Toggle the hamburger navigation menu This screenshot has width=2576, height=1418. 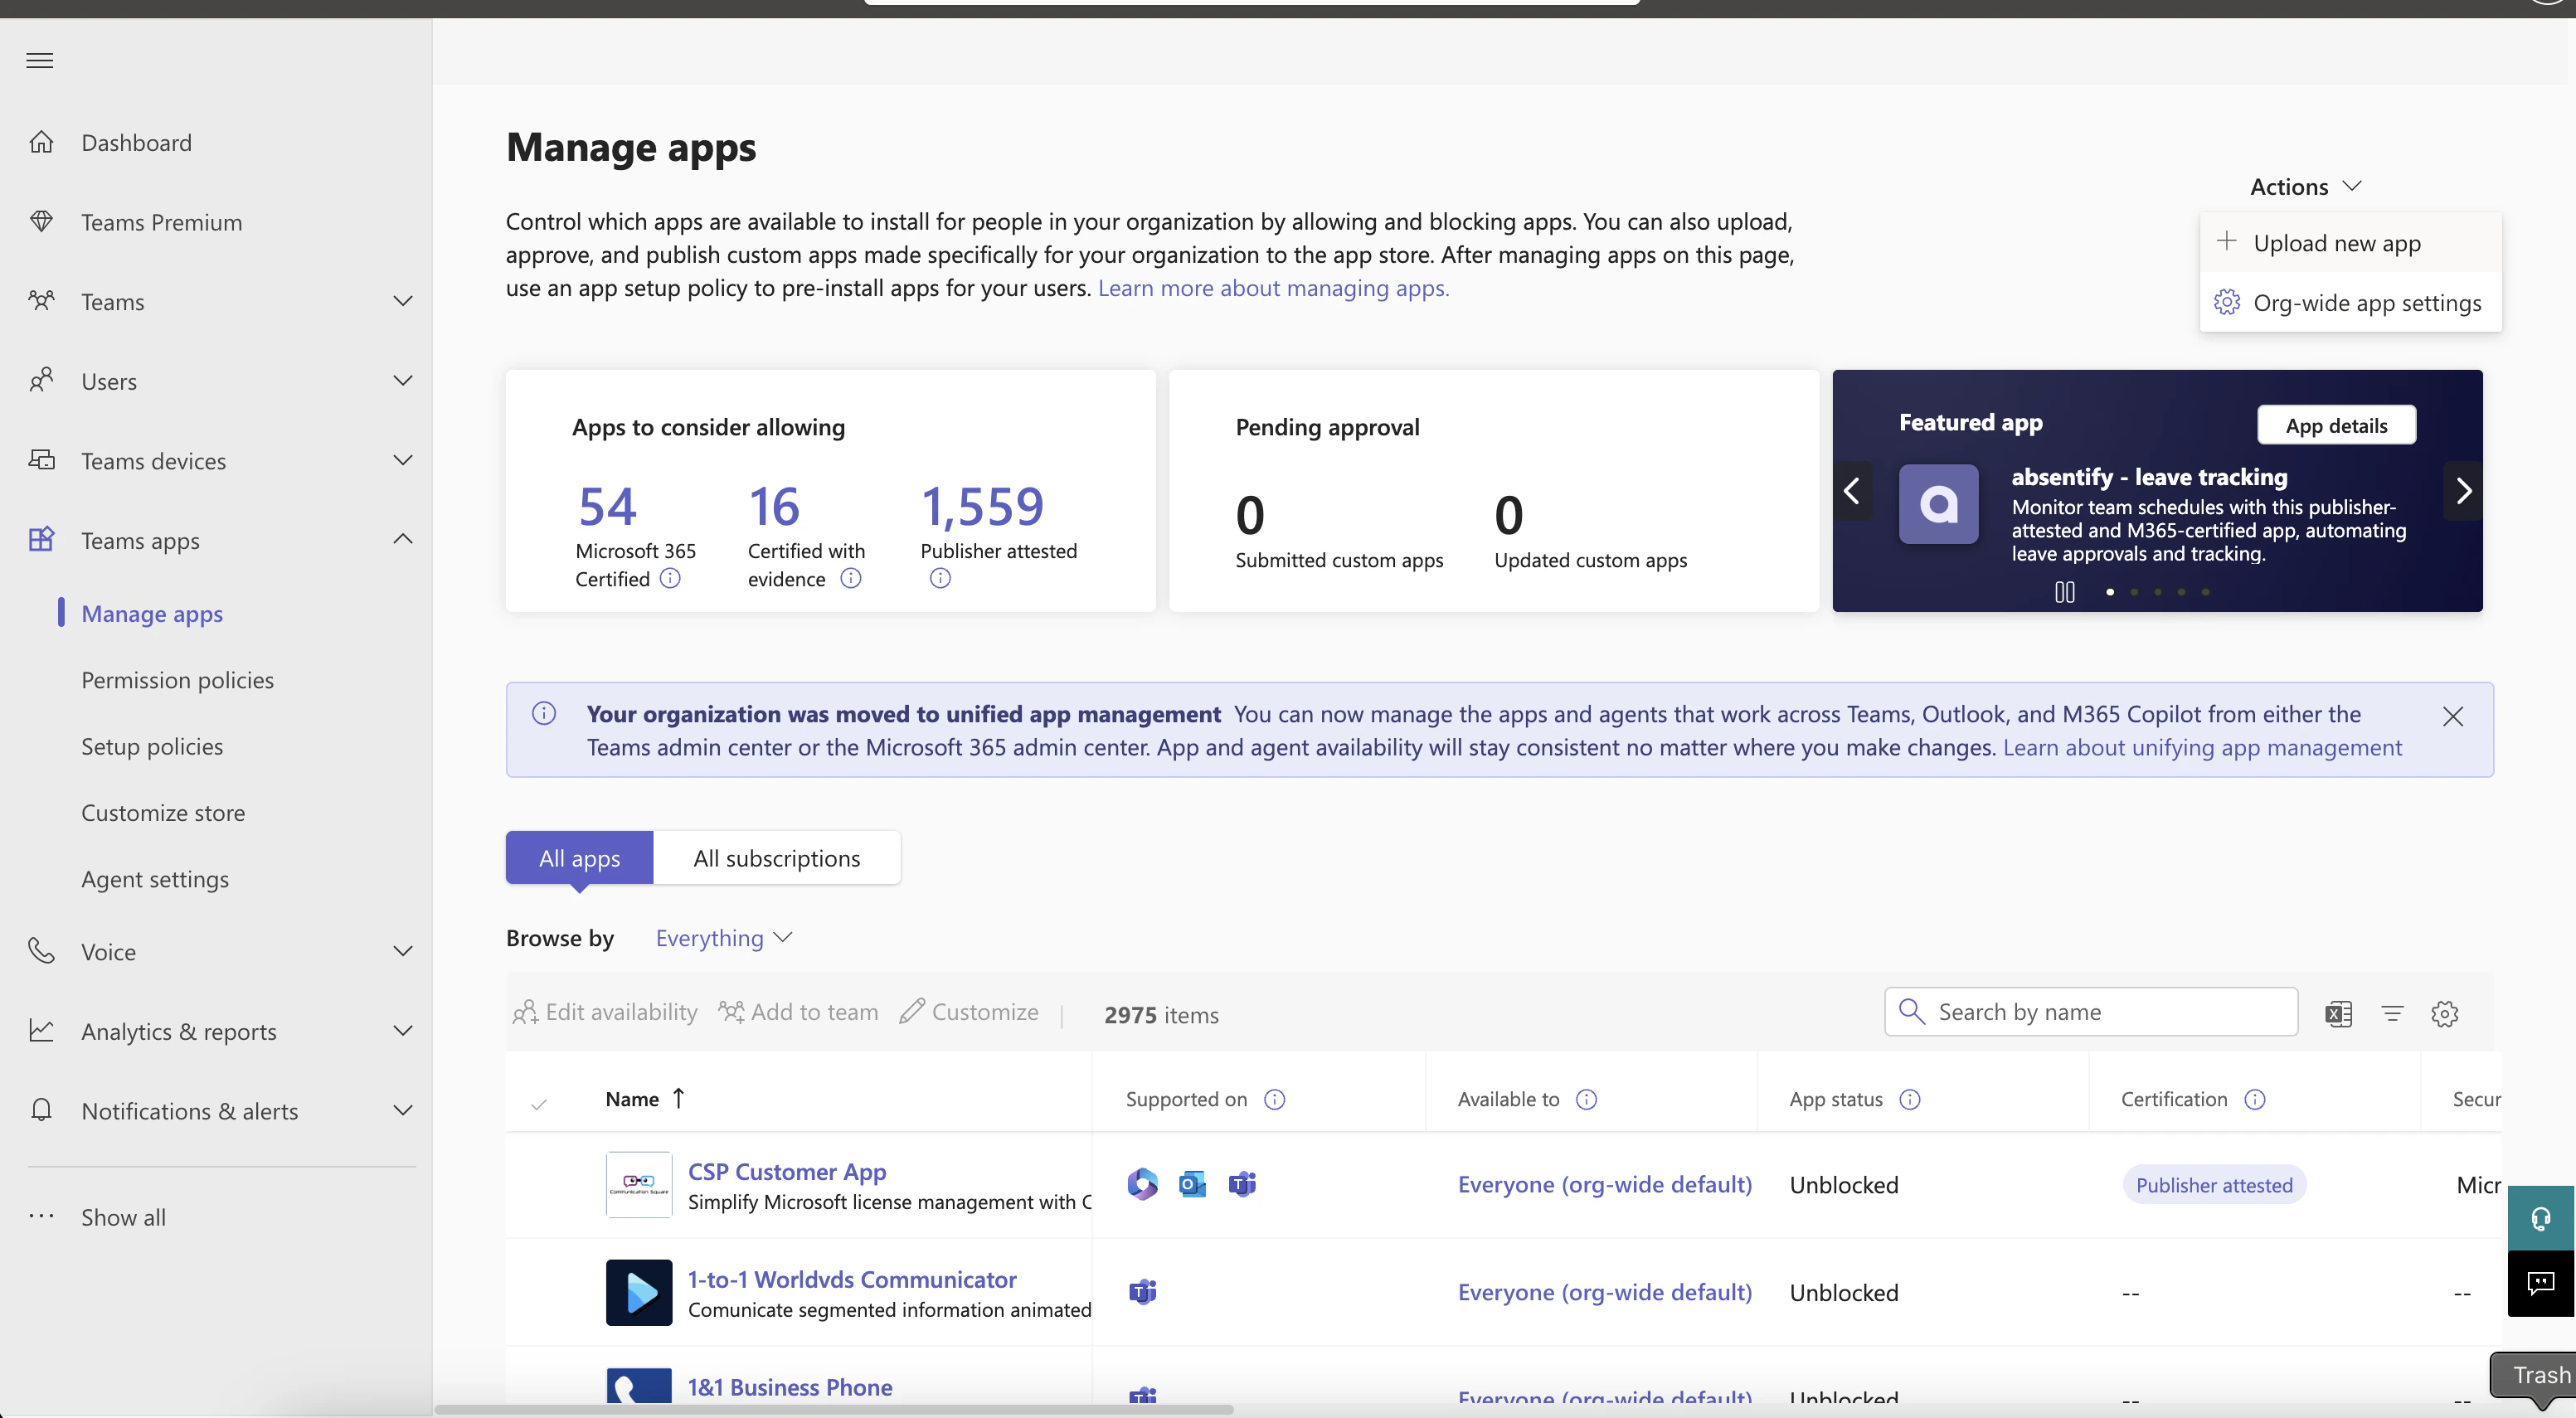pyautogui.click(x=40, y=60)
